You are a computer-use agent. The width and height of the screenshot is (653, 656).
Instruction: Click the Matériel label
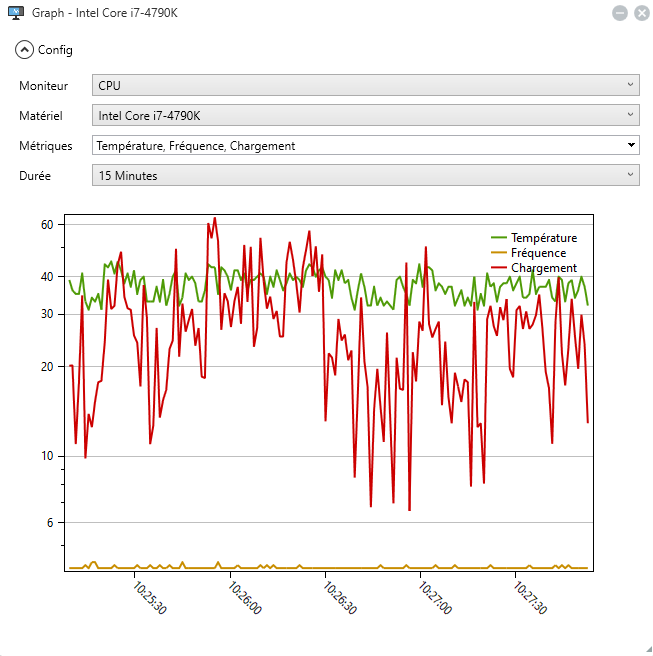coord(41,116)
